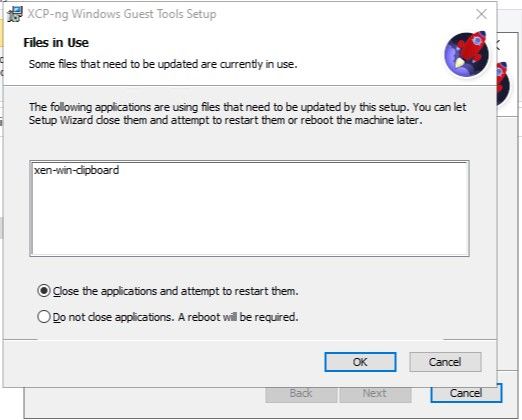Image resolution: width=522 pixels, height=420 pixels.
Task: Select xen-win-clipboard in the applications list
Action: pos(76,170)
